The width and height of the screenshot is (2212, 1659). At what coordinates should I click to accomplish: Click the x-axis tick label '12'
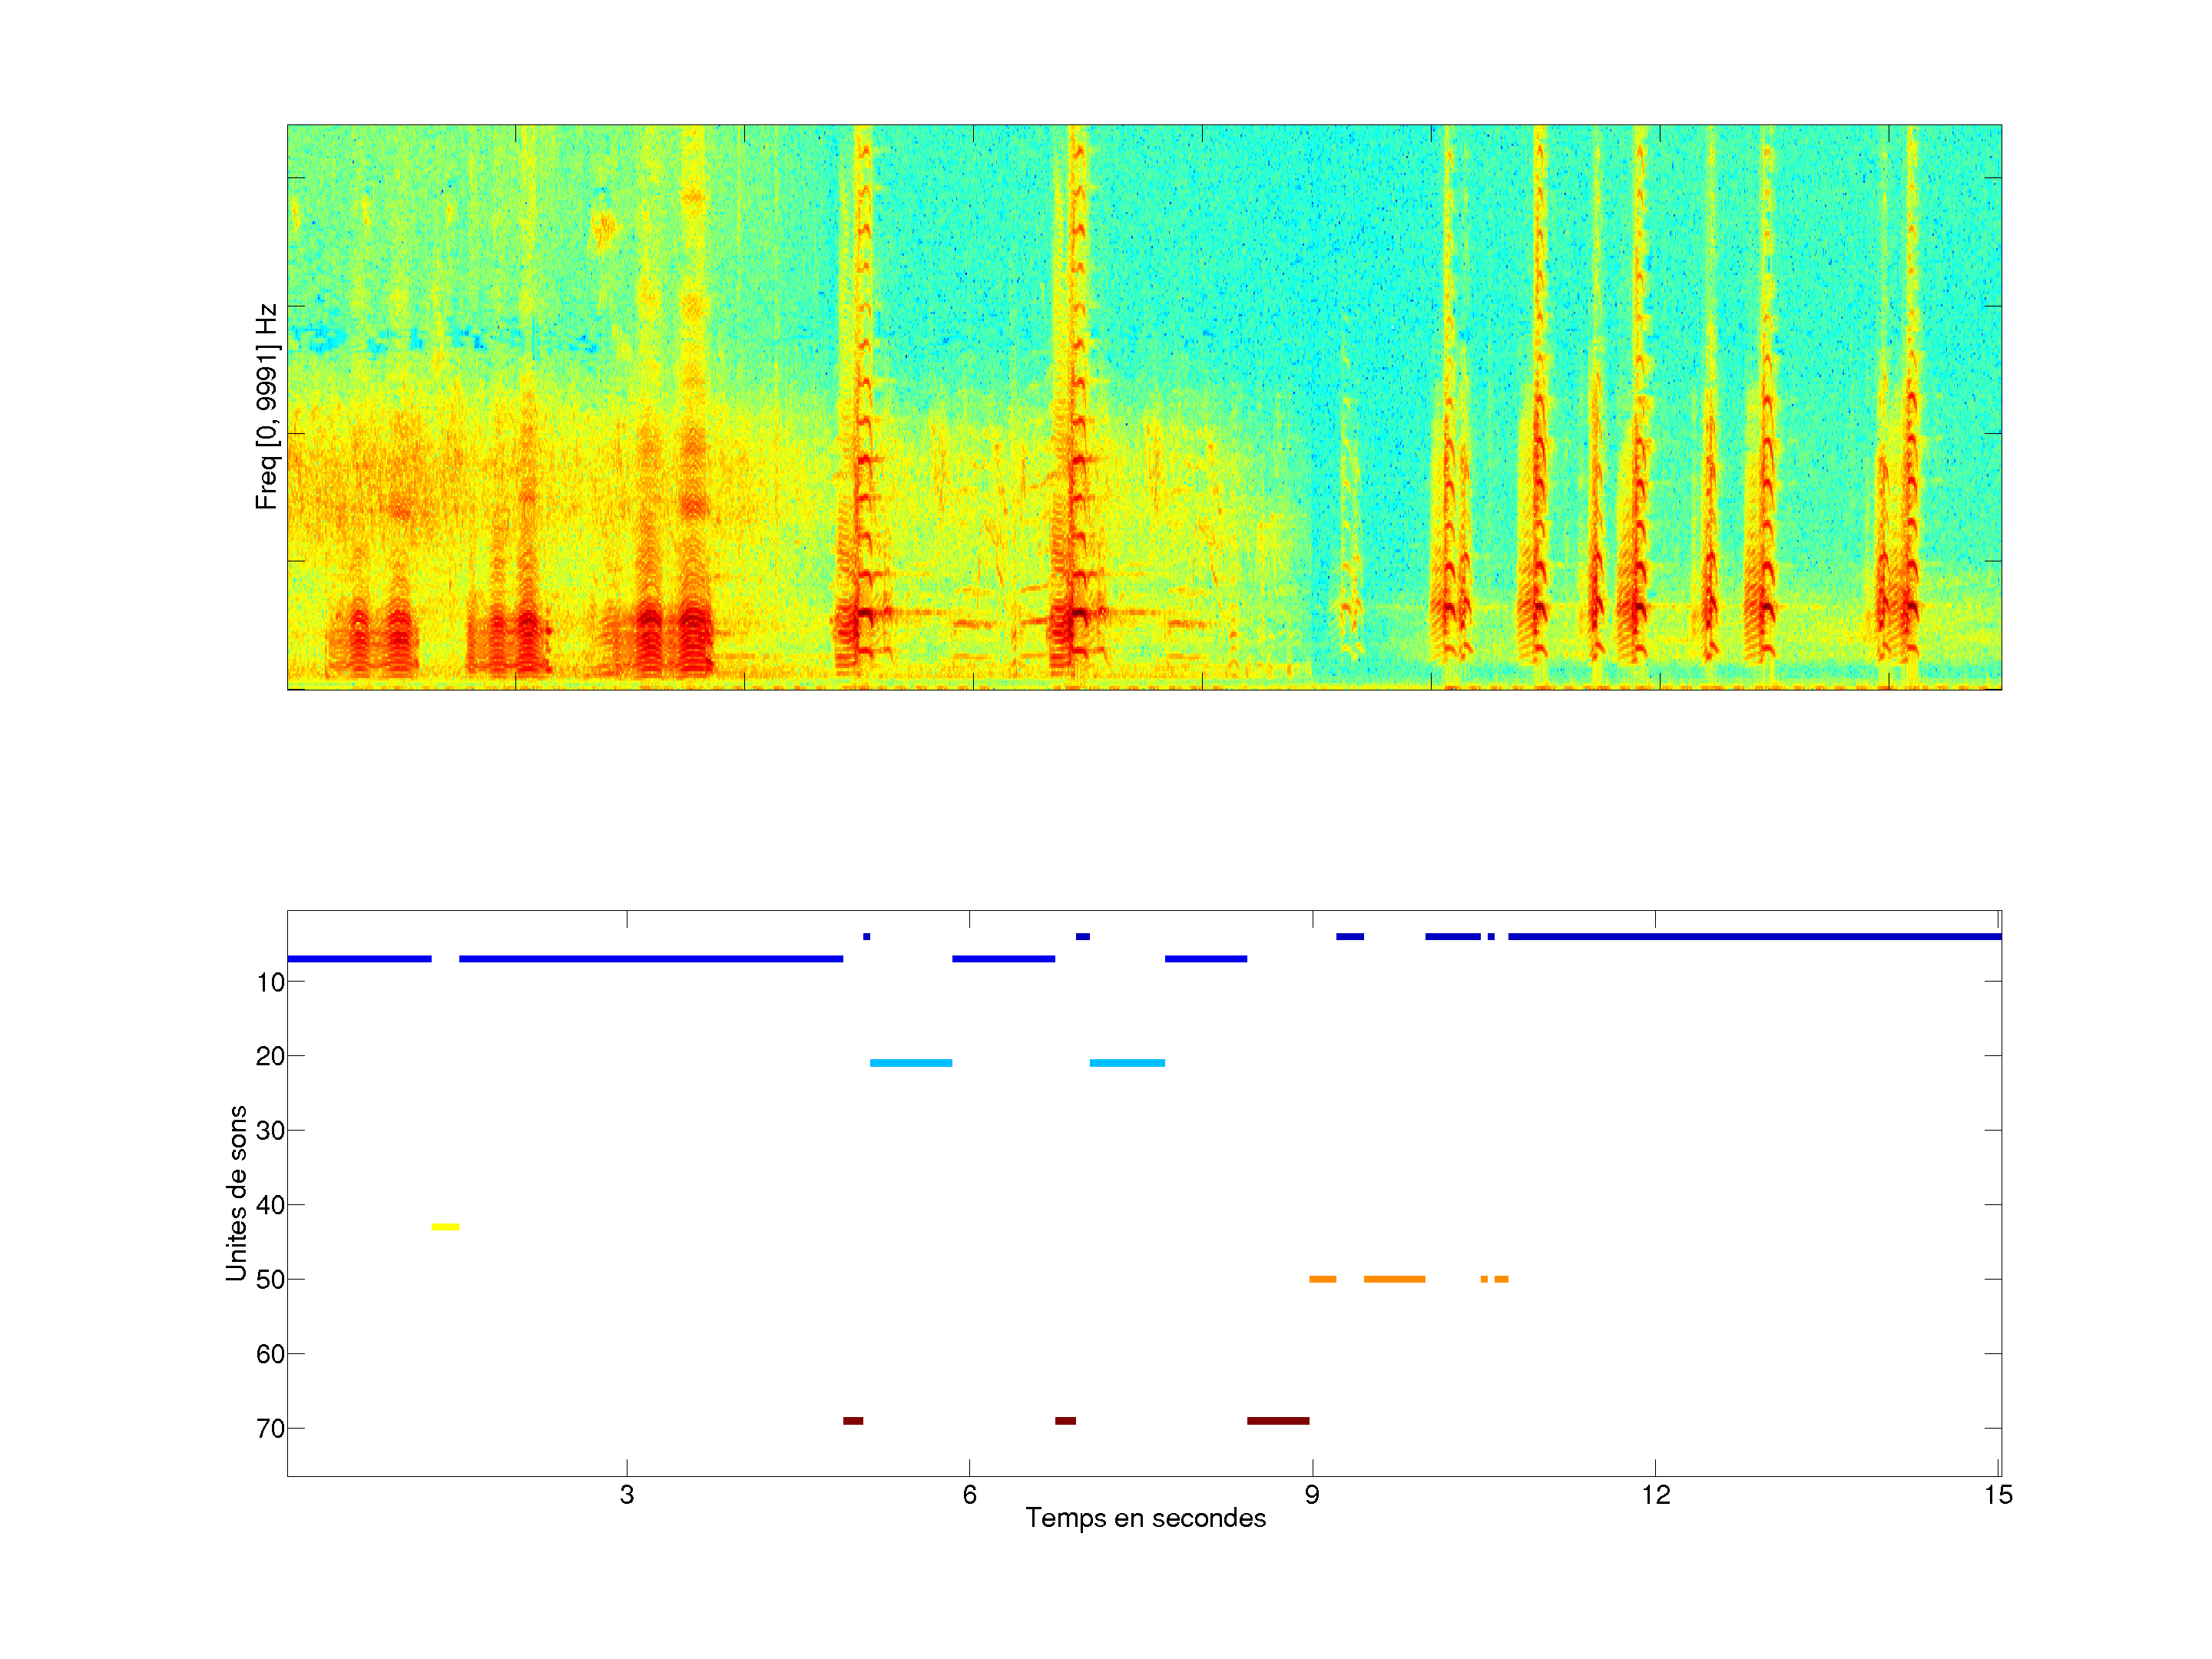pos(1655,1495)
